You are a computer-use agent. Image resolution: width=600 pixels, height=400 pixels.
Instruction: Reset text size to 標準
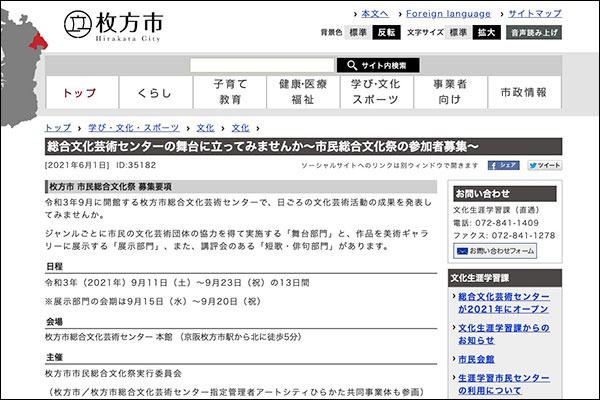(x=458, y=32)
